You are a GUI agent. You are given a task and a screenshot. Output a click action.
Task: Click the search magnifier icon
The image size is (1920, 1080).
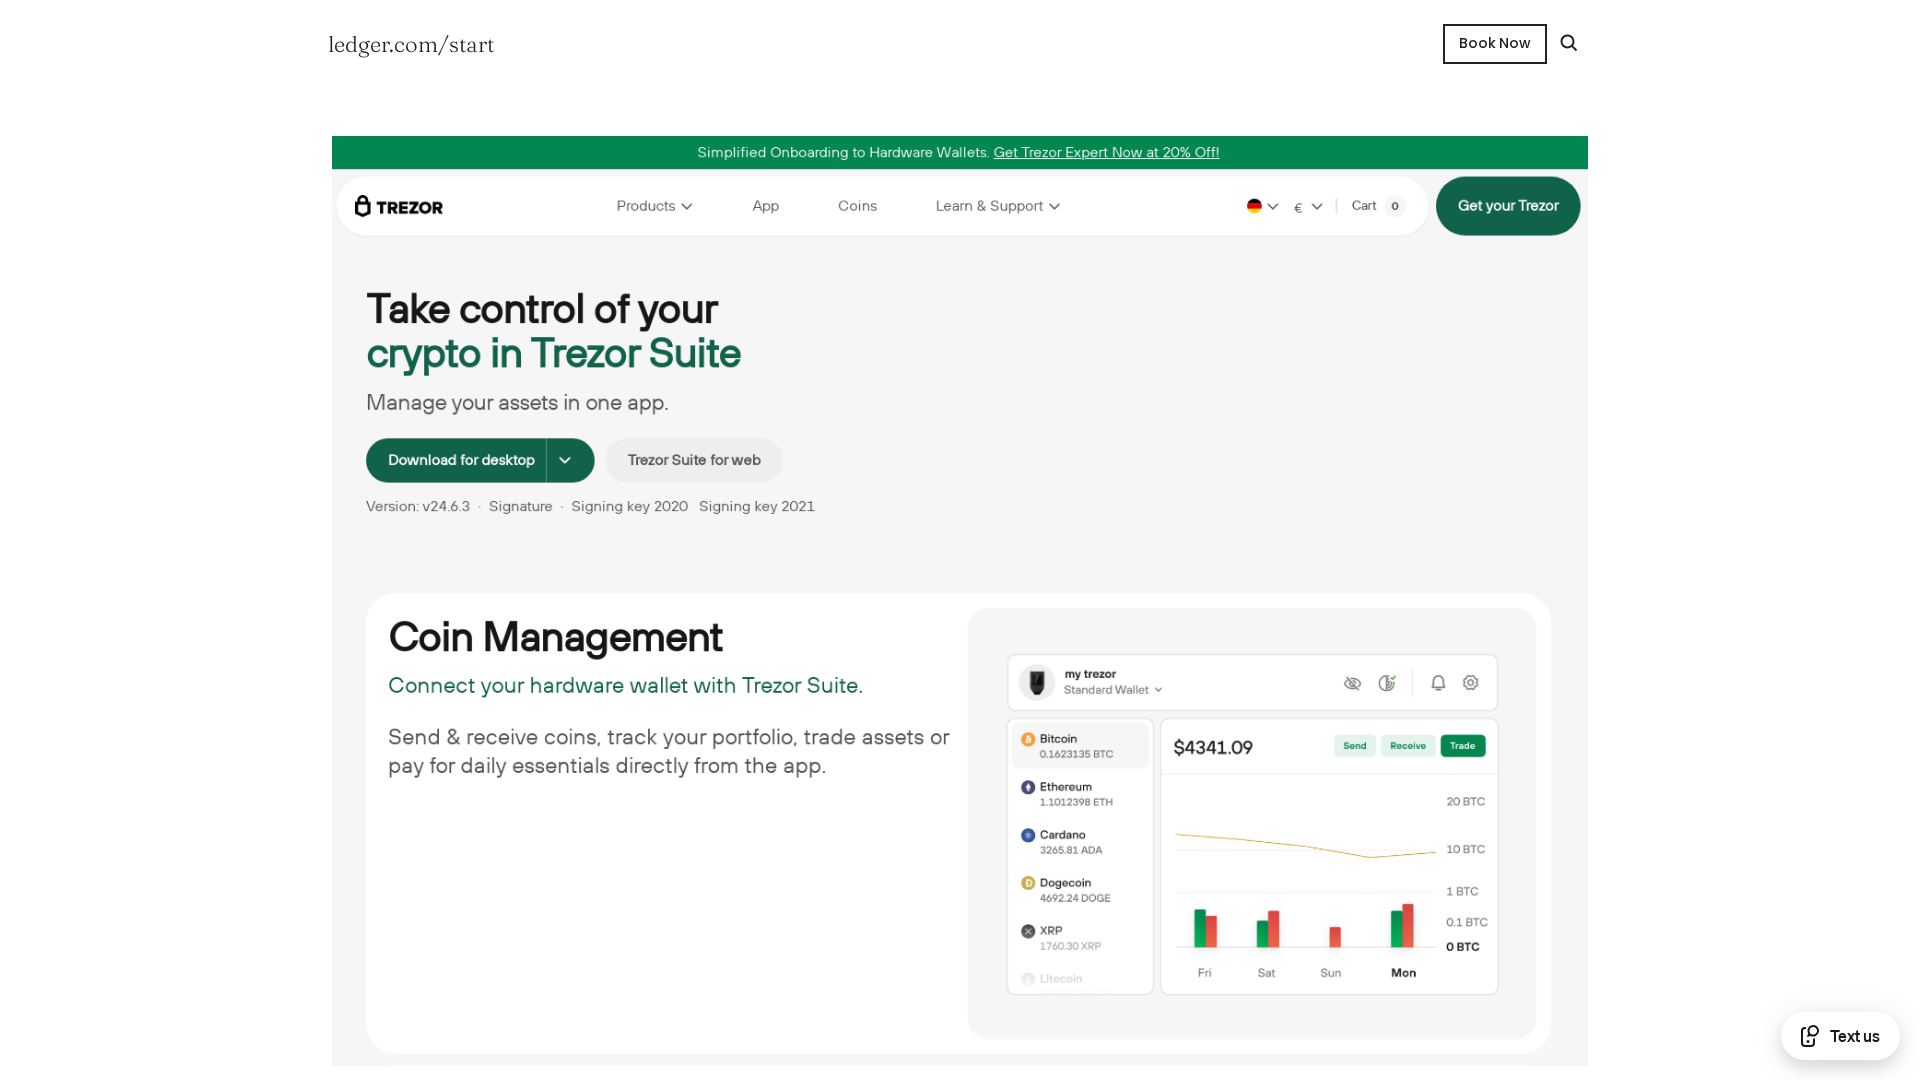pos(1568,43)
